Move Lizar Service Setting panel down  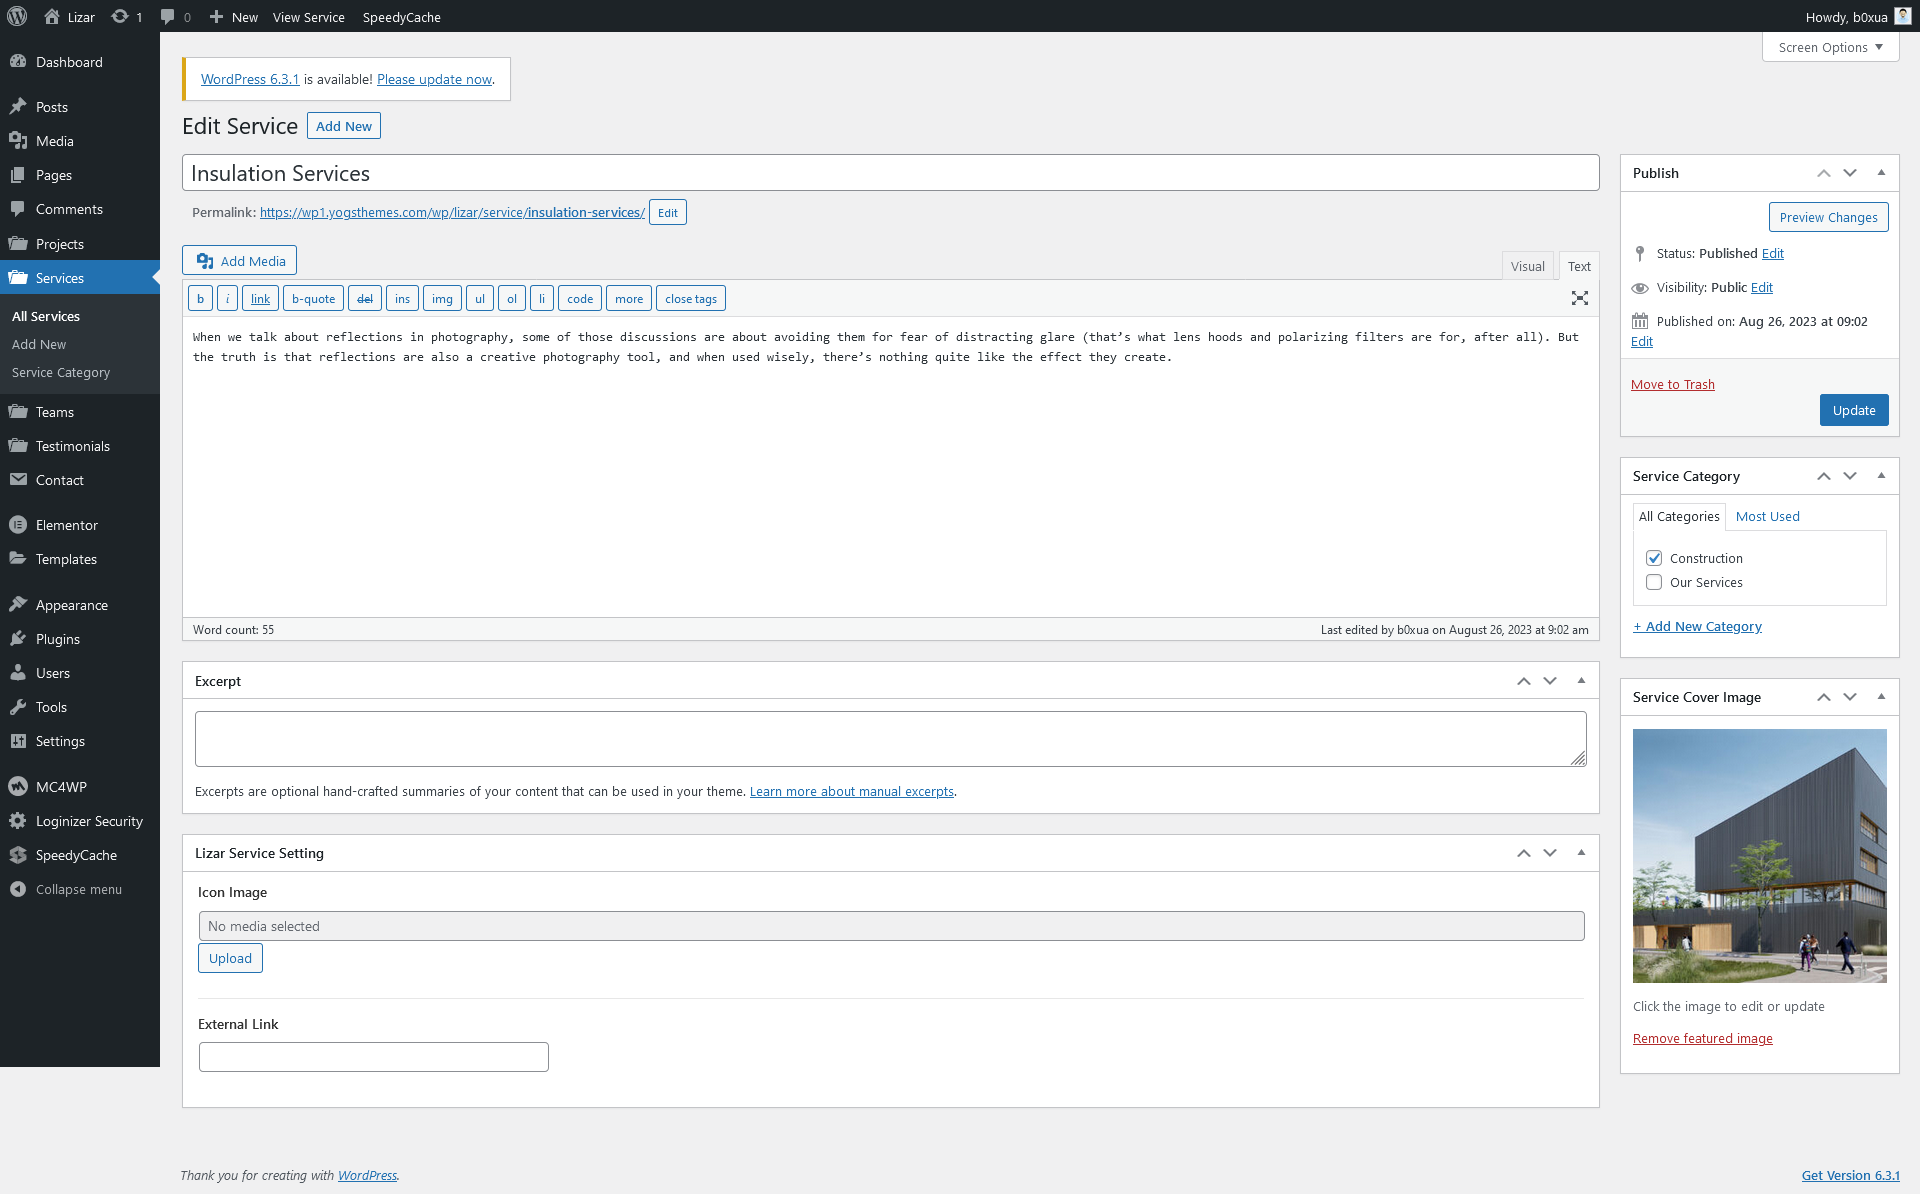[x=1550, y=853]
